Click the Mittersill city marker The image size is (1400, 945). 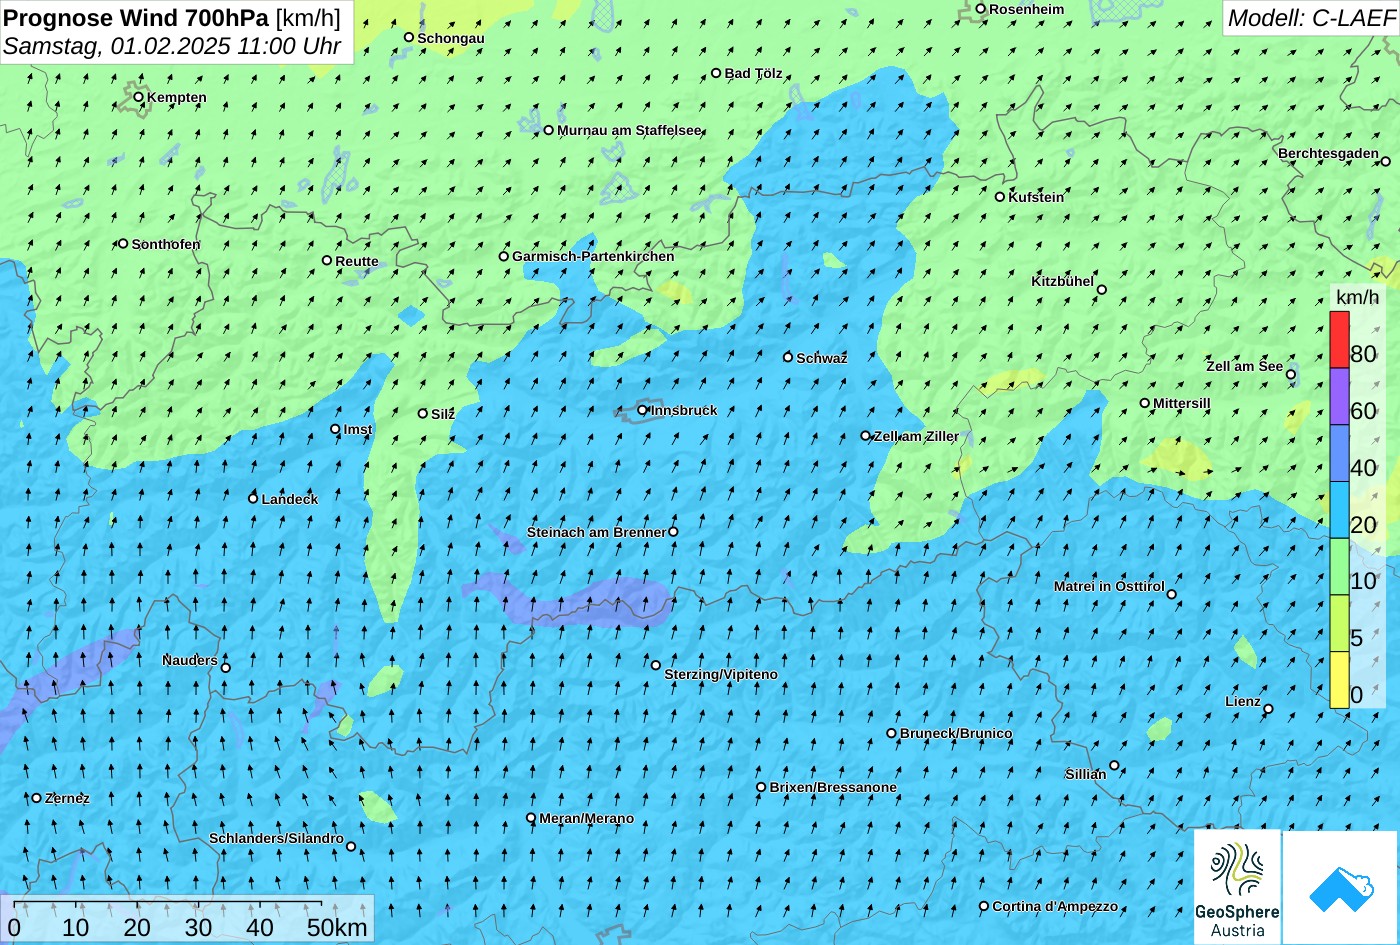pos(1145,403)
